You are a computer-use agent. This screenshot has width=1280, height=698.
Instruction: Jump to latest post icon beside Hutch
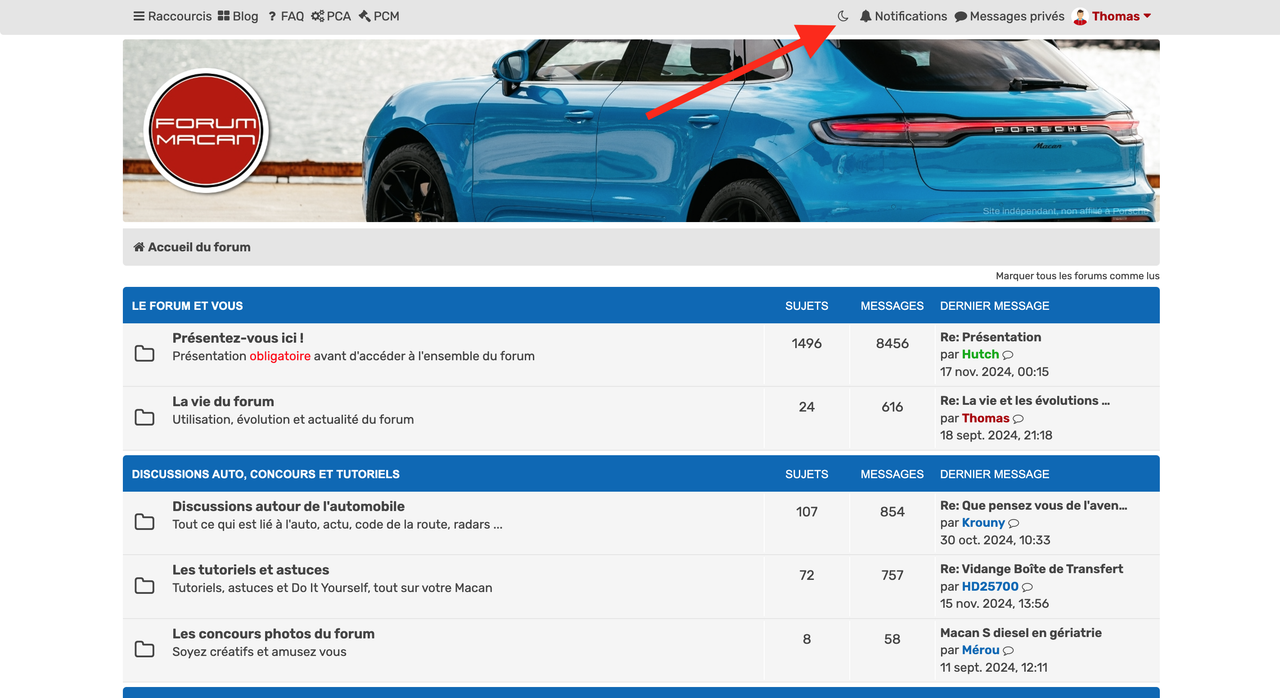(x=1008, y=355)
